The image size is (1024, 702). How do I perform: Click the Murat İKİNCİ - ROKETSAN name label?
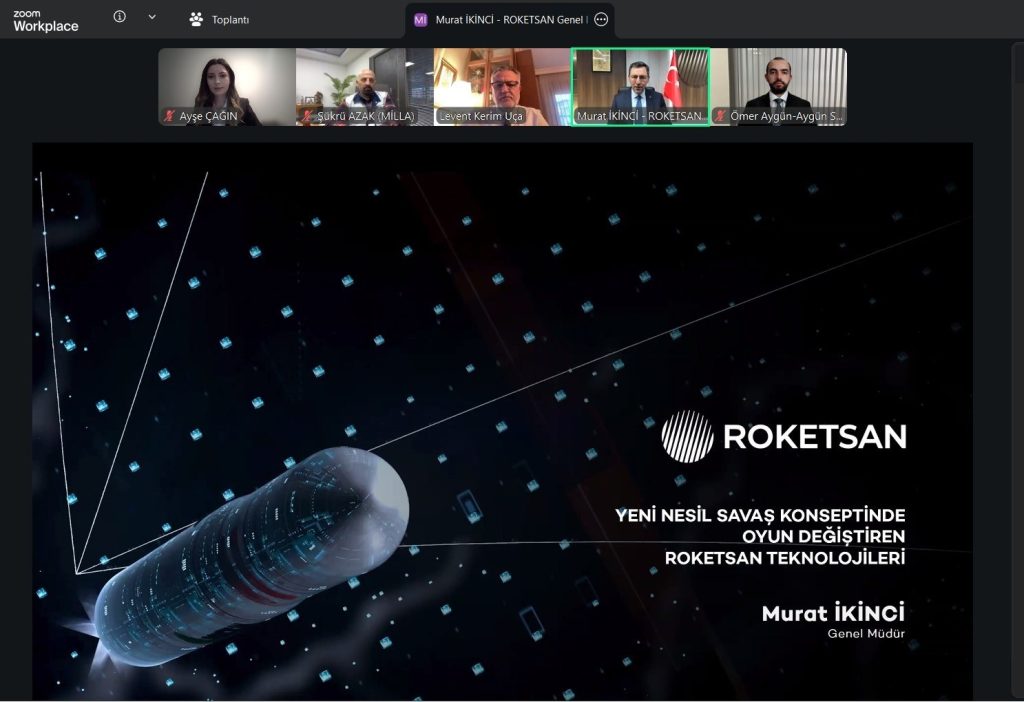click(640, 117)
